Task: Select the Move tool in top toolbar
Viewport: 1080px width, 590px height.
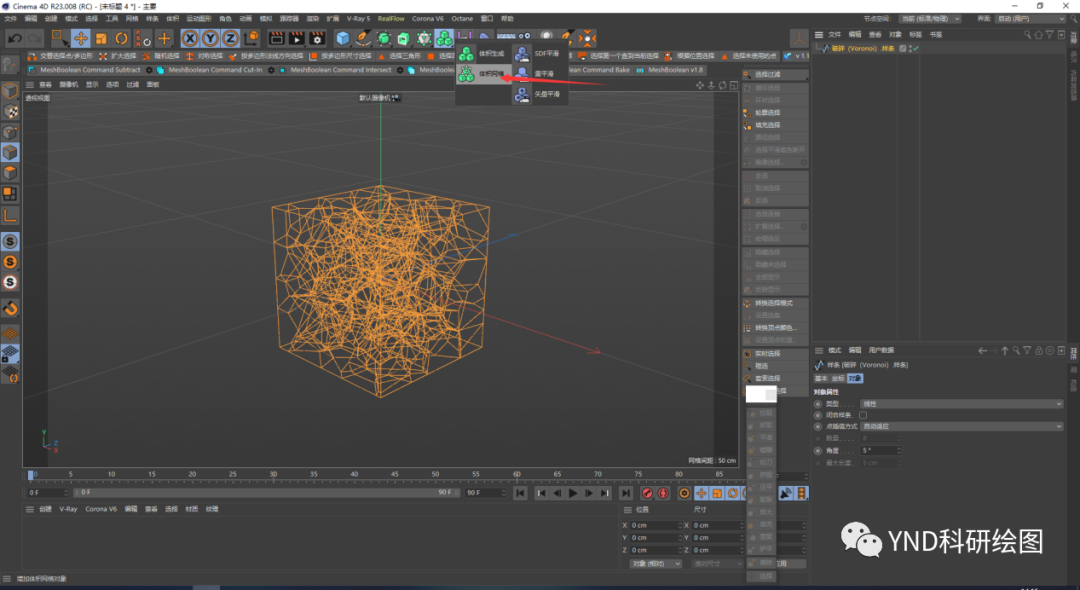Action: (81, 39)
